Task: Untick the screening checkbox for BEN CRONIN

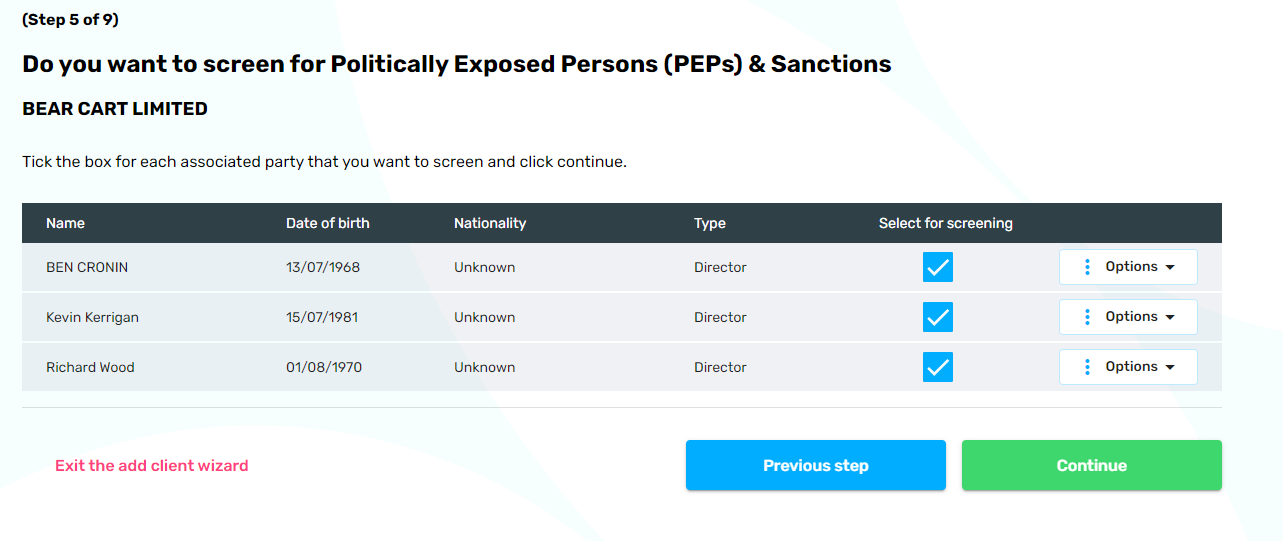Action: (938, 267)
